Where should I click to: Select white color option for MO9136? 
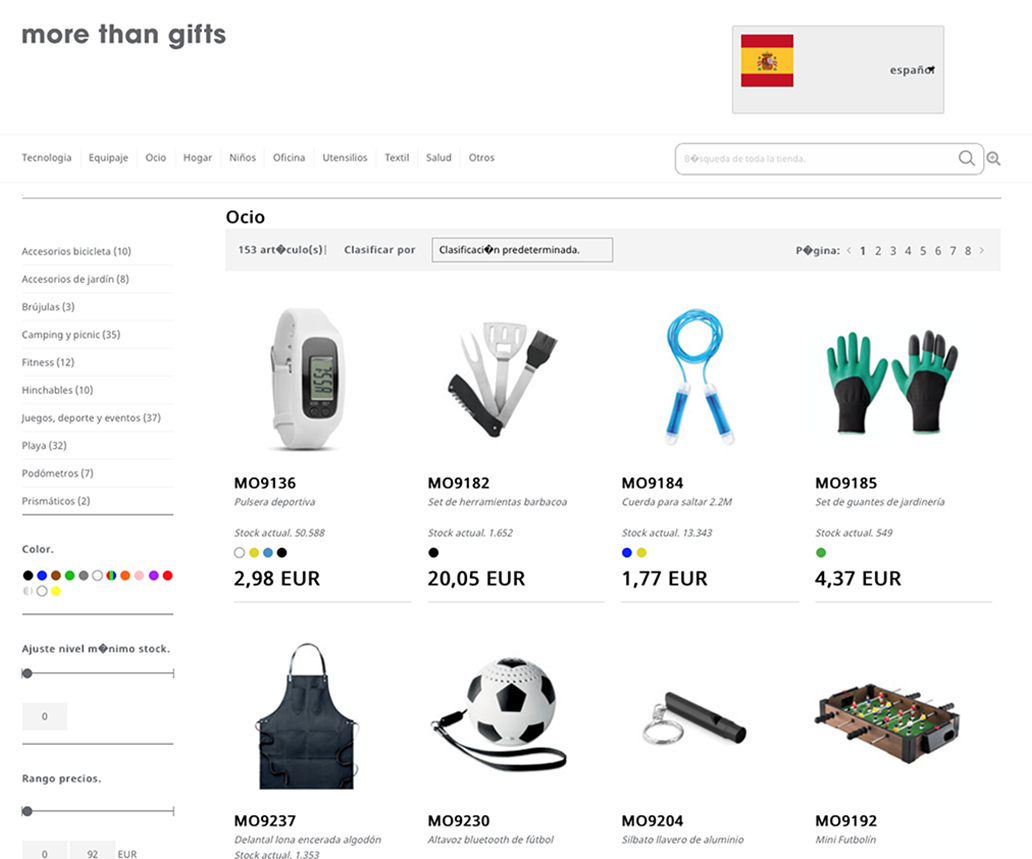point(240,553)
